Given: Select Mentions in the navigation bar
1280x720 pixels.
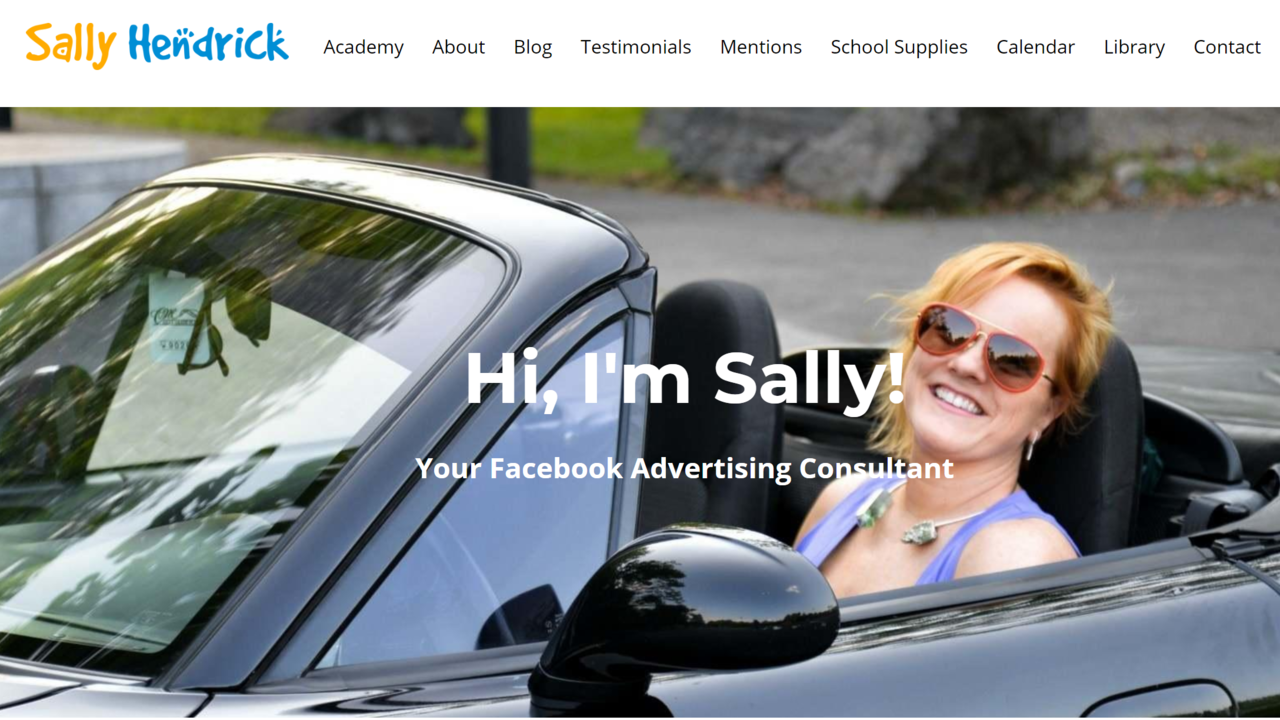Looking at the screenshot, I should pyautogui.click(x=761, y=47).
